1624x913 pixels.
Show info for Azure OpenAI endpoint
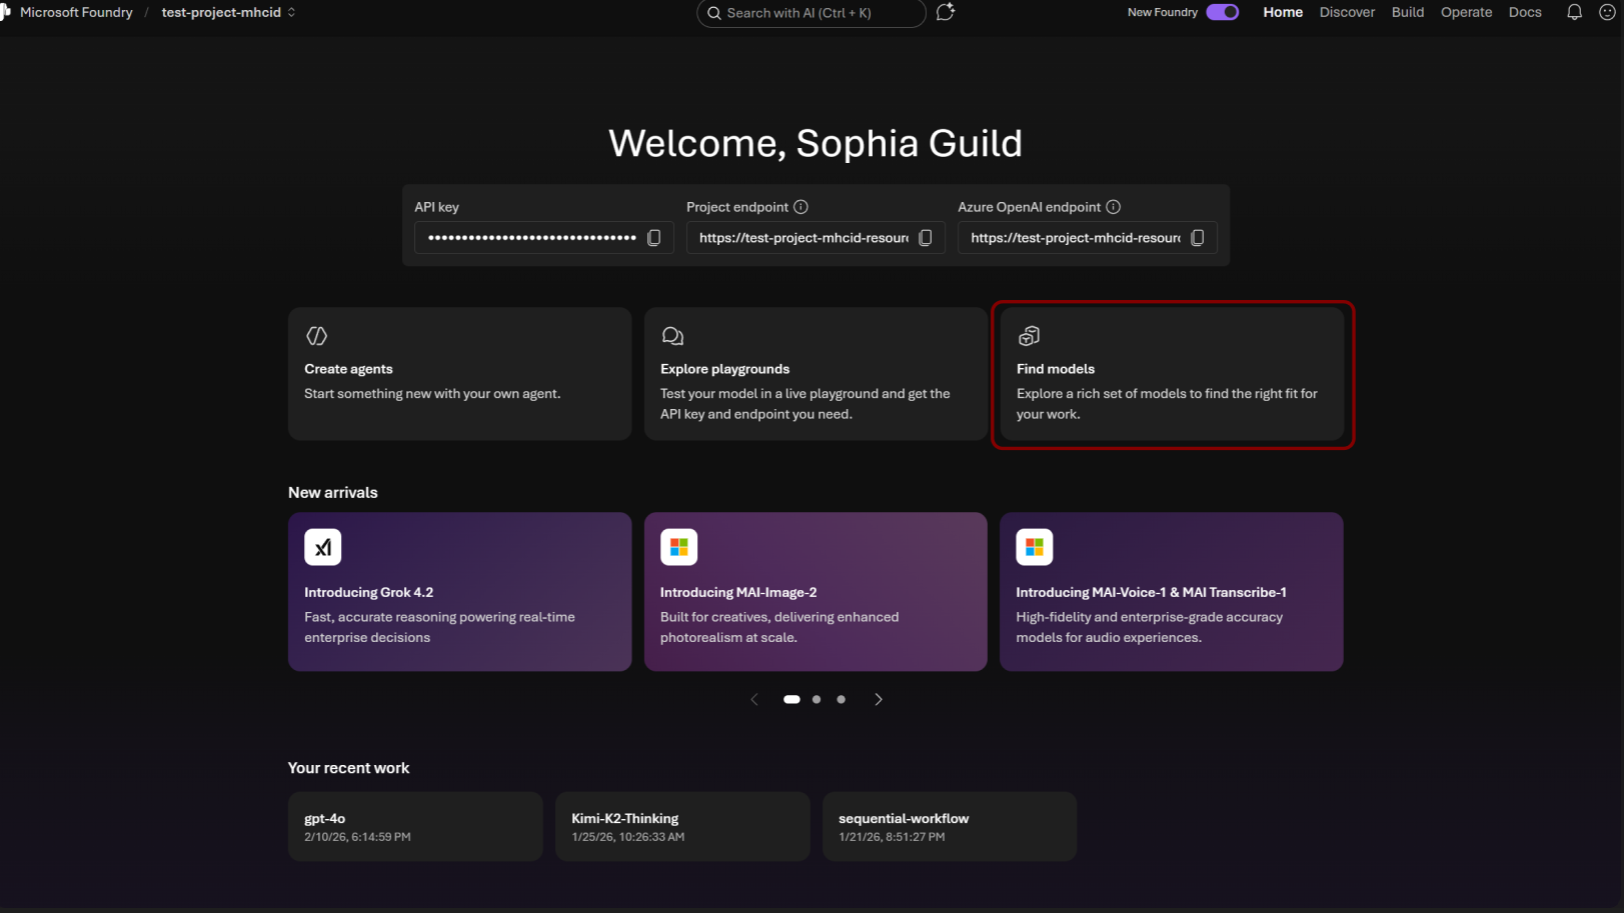(1113, 207)
